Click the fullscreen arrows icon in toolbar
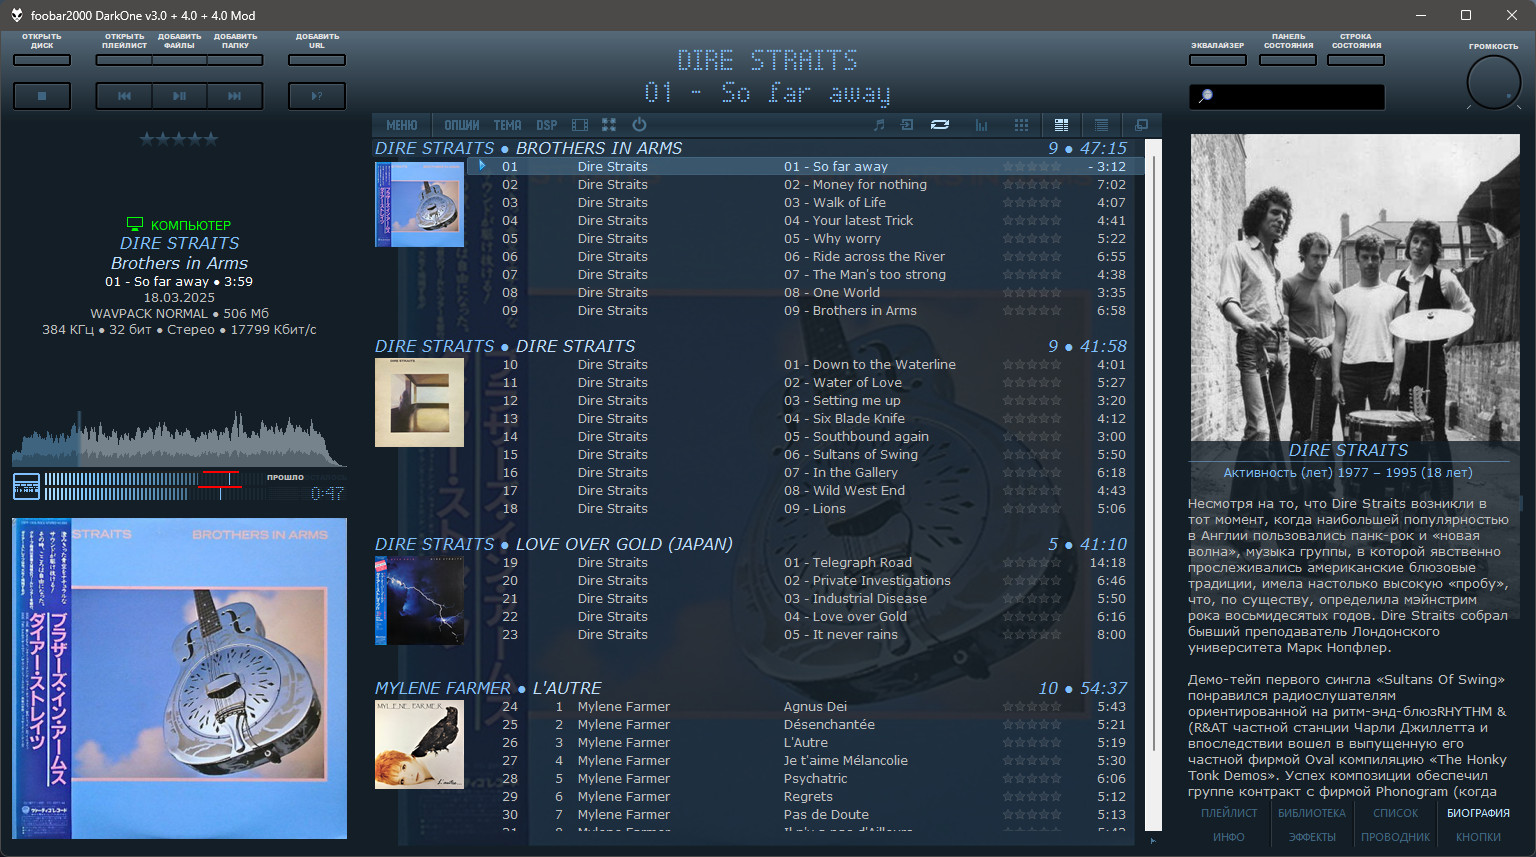Viewport: 1536px width, 857px height. 609,125
